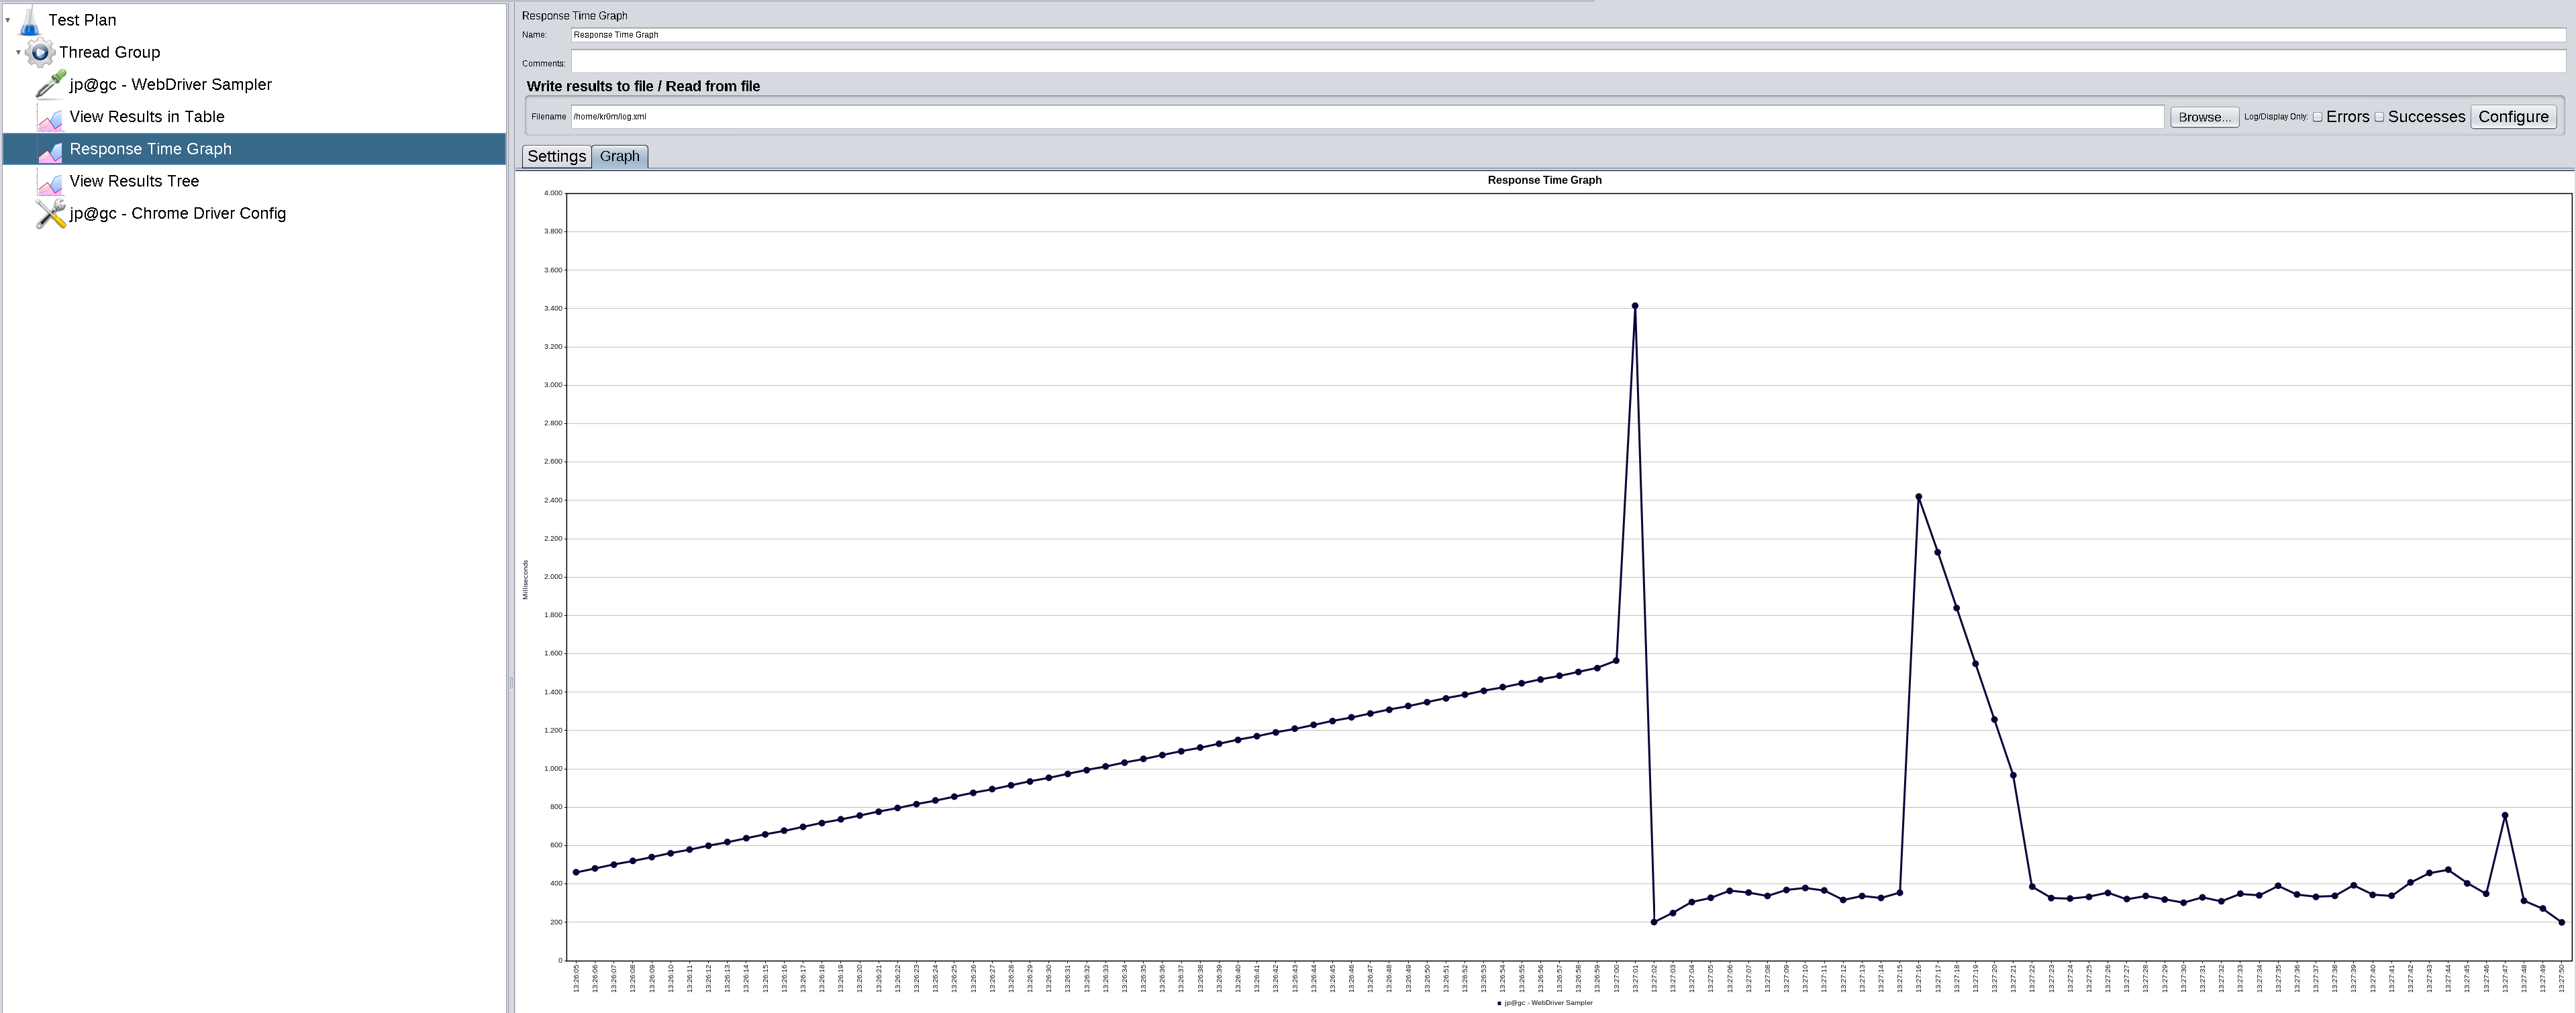Enable the Successes only checkbox
Viewport: 2576px width, 1013px height.
(x=2379, y=117)
